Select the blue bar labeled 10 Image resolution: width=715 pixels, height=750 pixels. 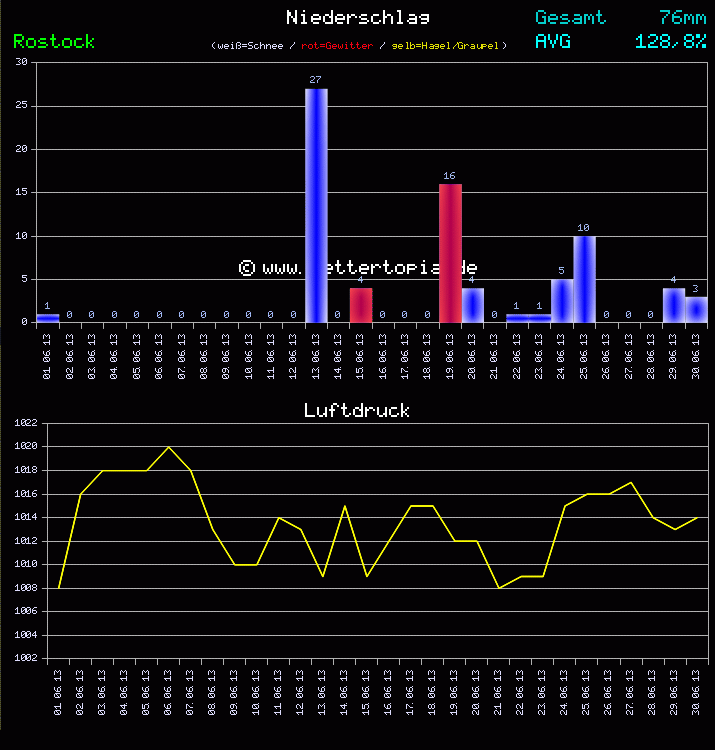584,279
